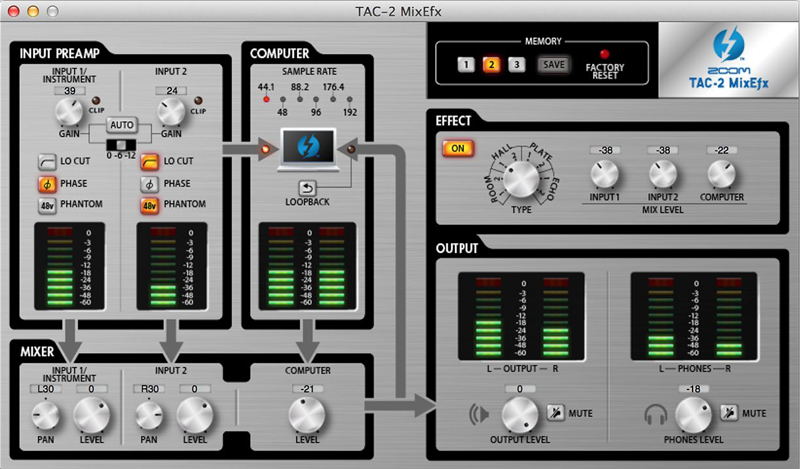Click the LOOPBACK icon button
The image size is (800, 469).
pyautogui.click(x=307, y=186)
